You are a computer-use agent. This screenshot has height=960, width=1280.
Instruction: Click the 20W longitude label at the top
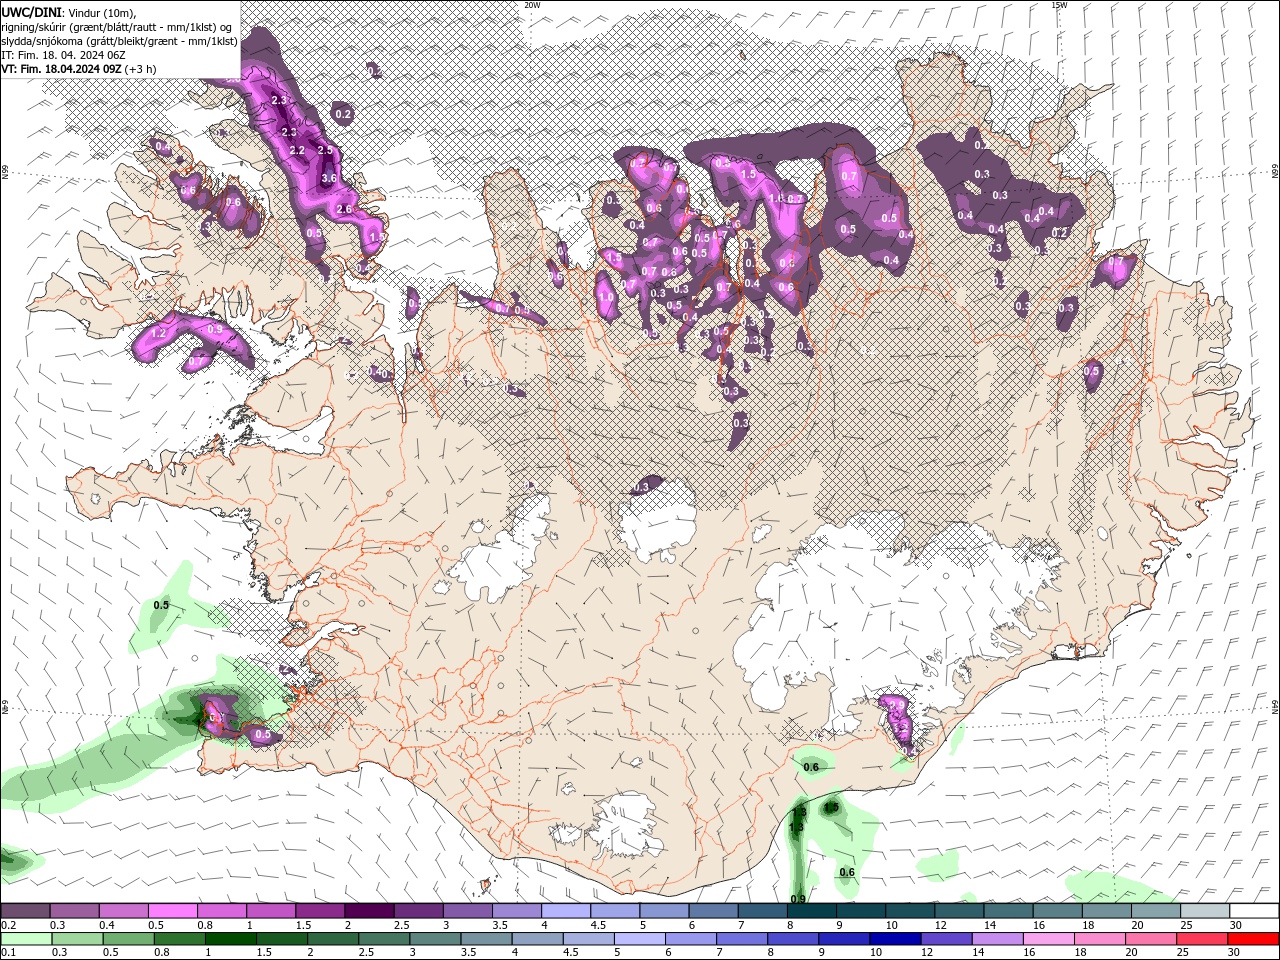[532, 5]
